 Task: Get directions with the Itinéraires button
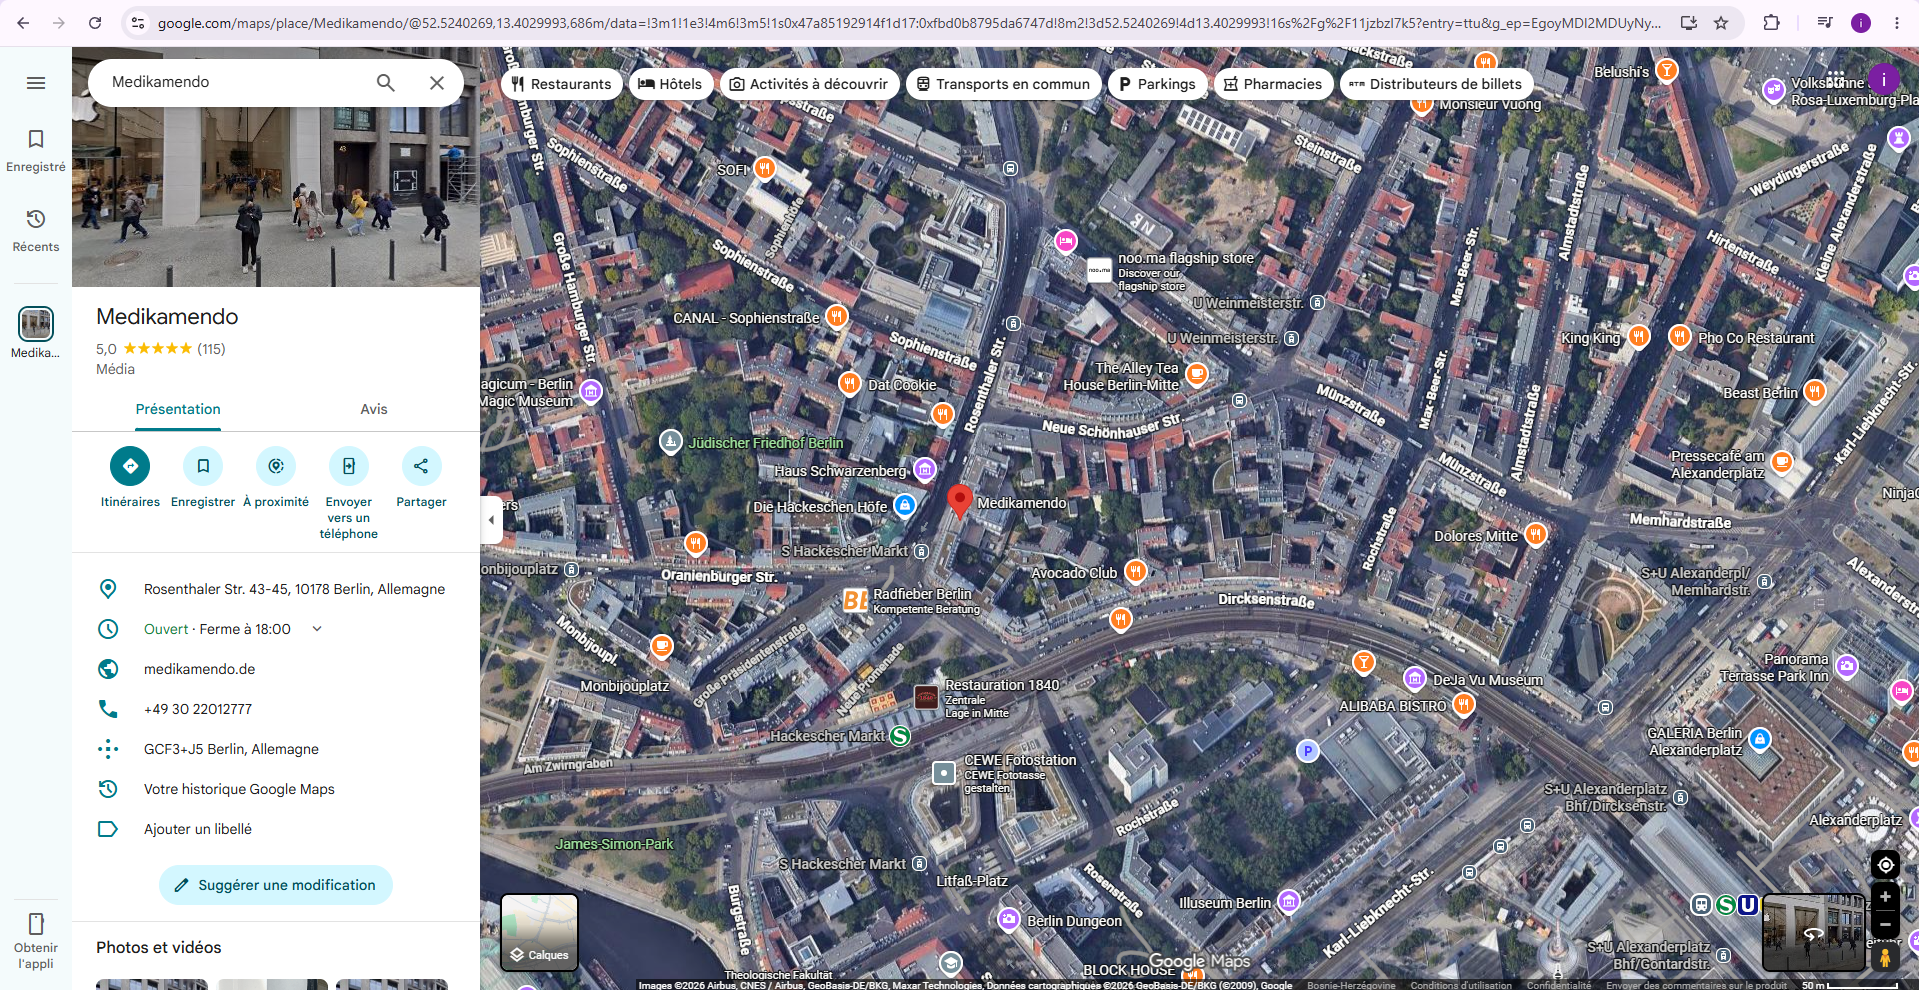130,466
